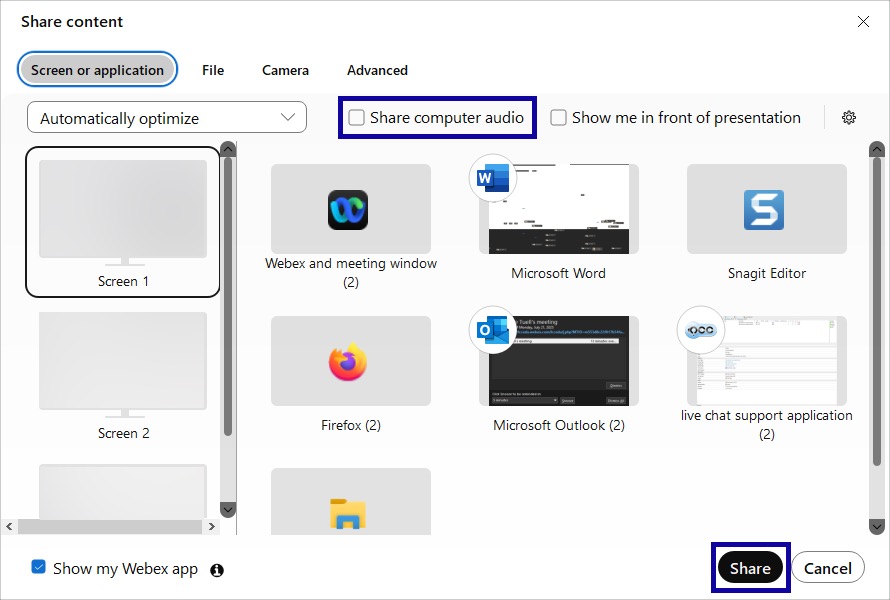Select the Screen 1 thumbnail

[123, 221]
